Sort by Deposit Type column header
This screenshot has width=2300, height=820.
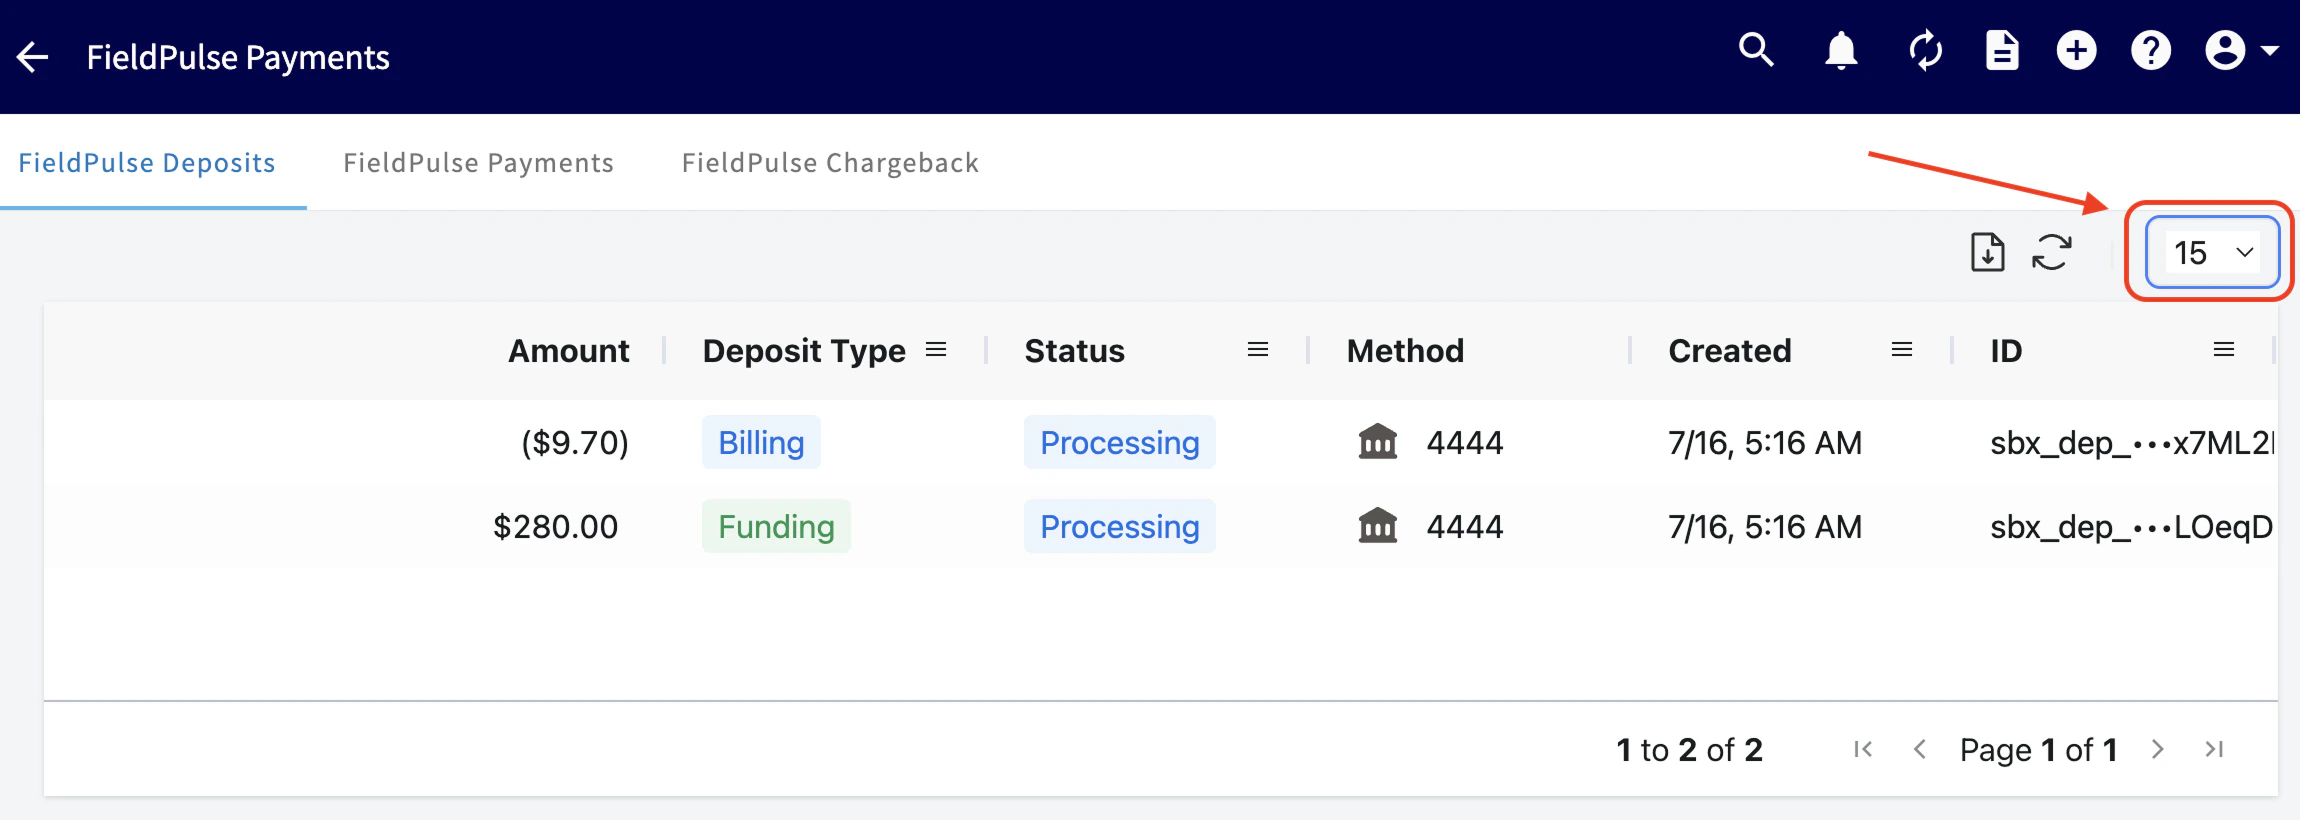coord(804,351)
